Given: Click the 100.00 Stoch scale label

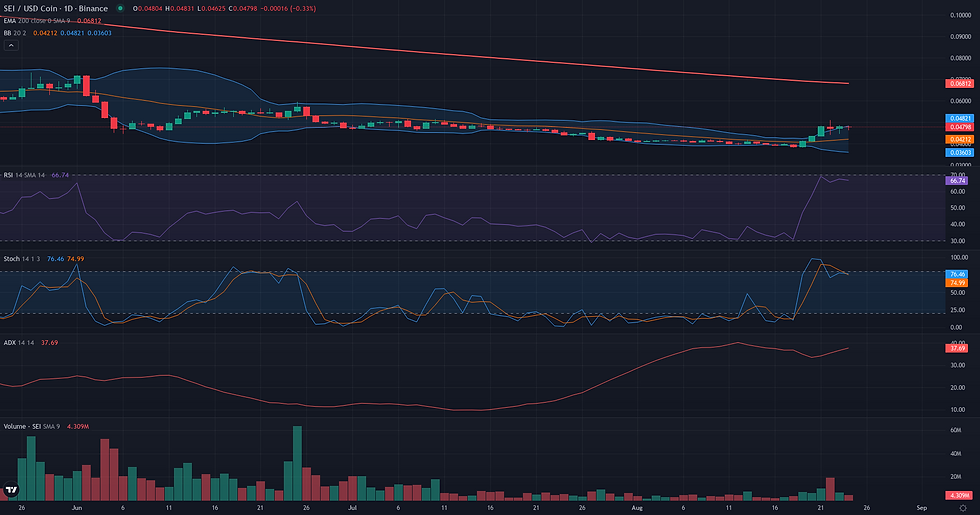Looking at the screenshot, I should pyautogui.click(x=959, y=258).
